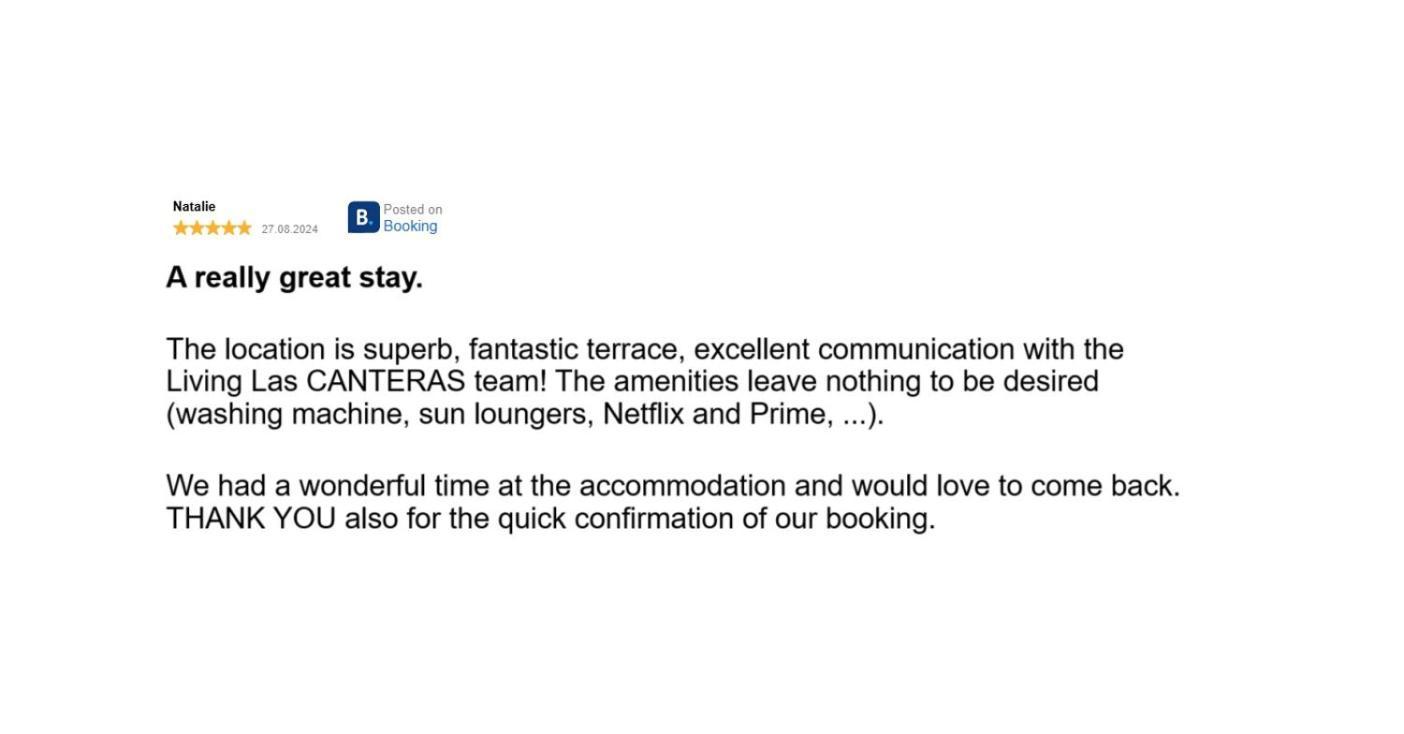The width and height of the screenshot is (1404, 734).
Task: Click the fourth rating star
Action: pos(228,228)
